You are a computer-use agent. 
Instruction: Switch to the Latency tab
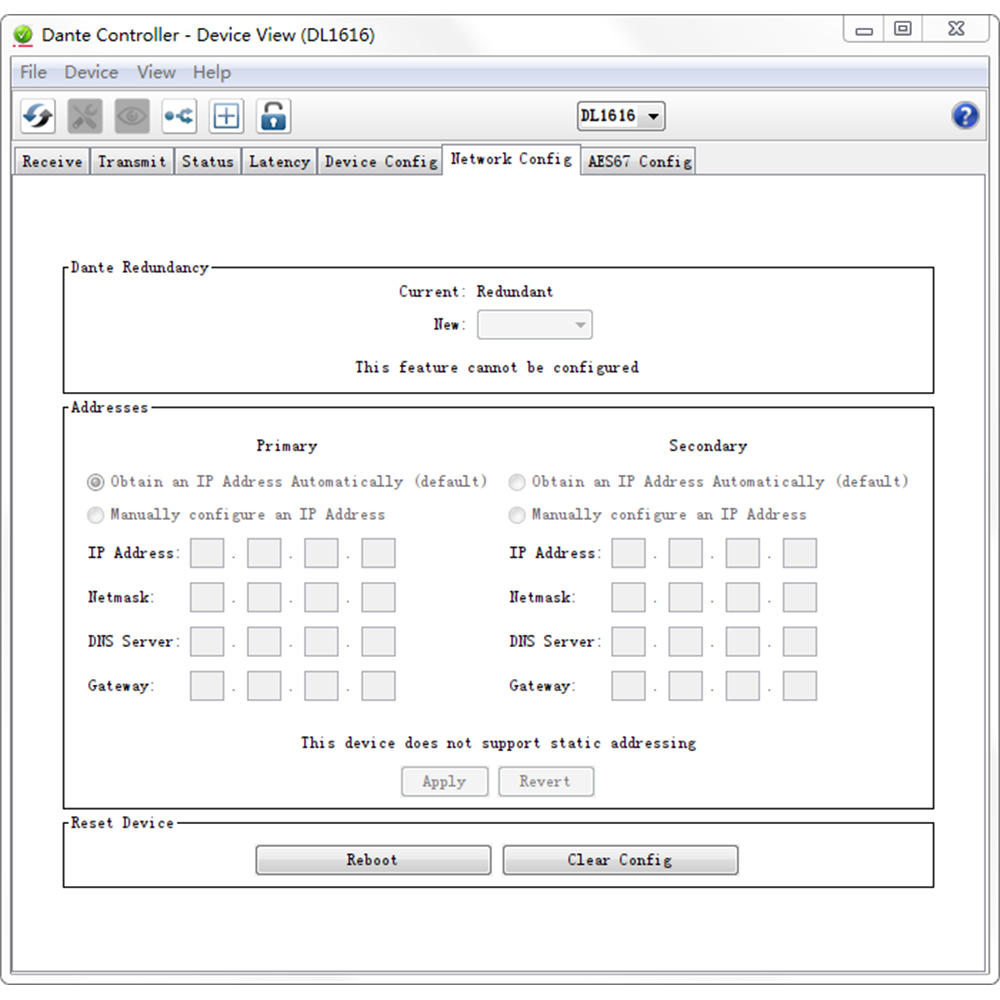click(x=279, y=161)
